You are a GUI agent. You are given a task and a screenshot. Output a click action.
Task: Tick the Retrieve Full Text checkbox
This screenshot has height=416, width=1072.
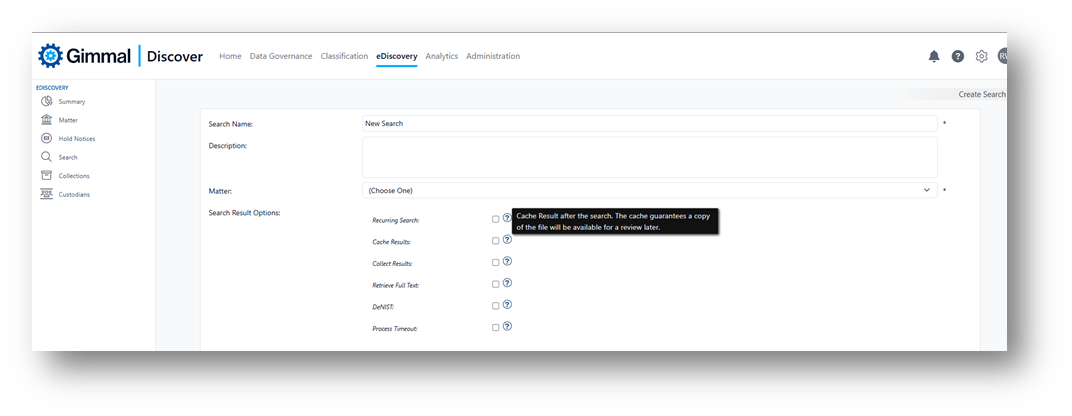pyautogui.click(x=495, y=285)
